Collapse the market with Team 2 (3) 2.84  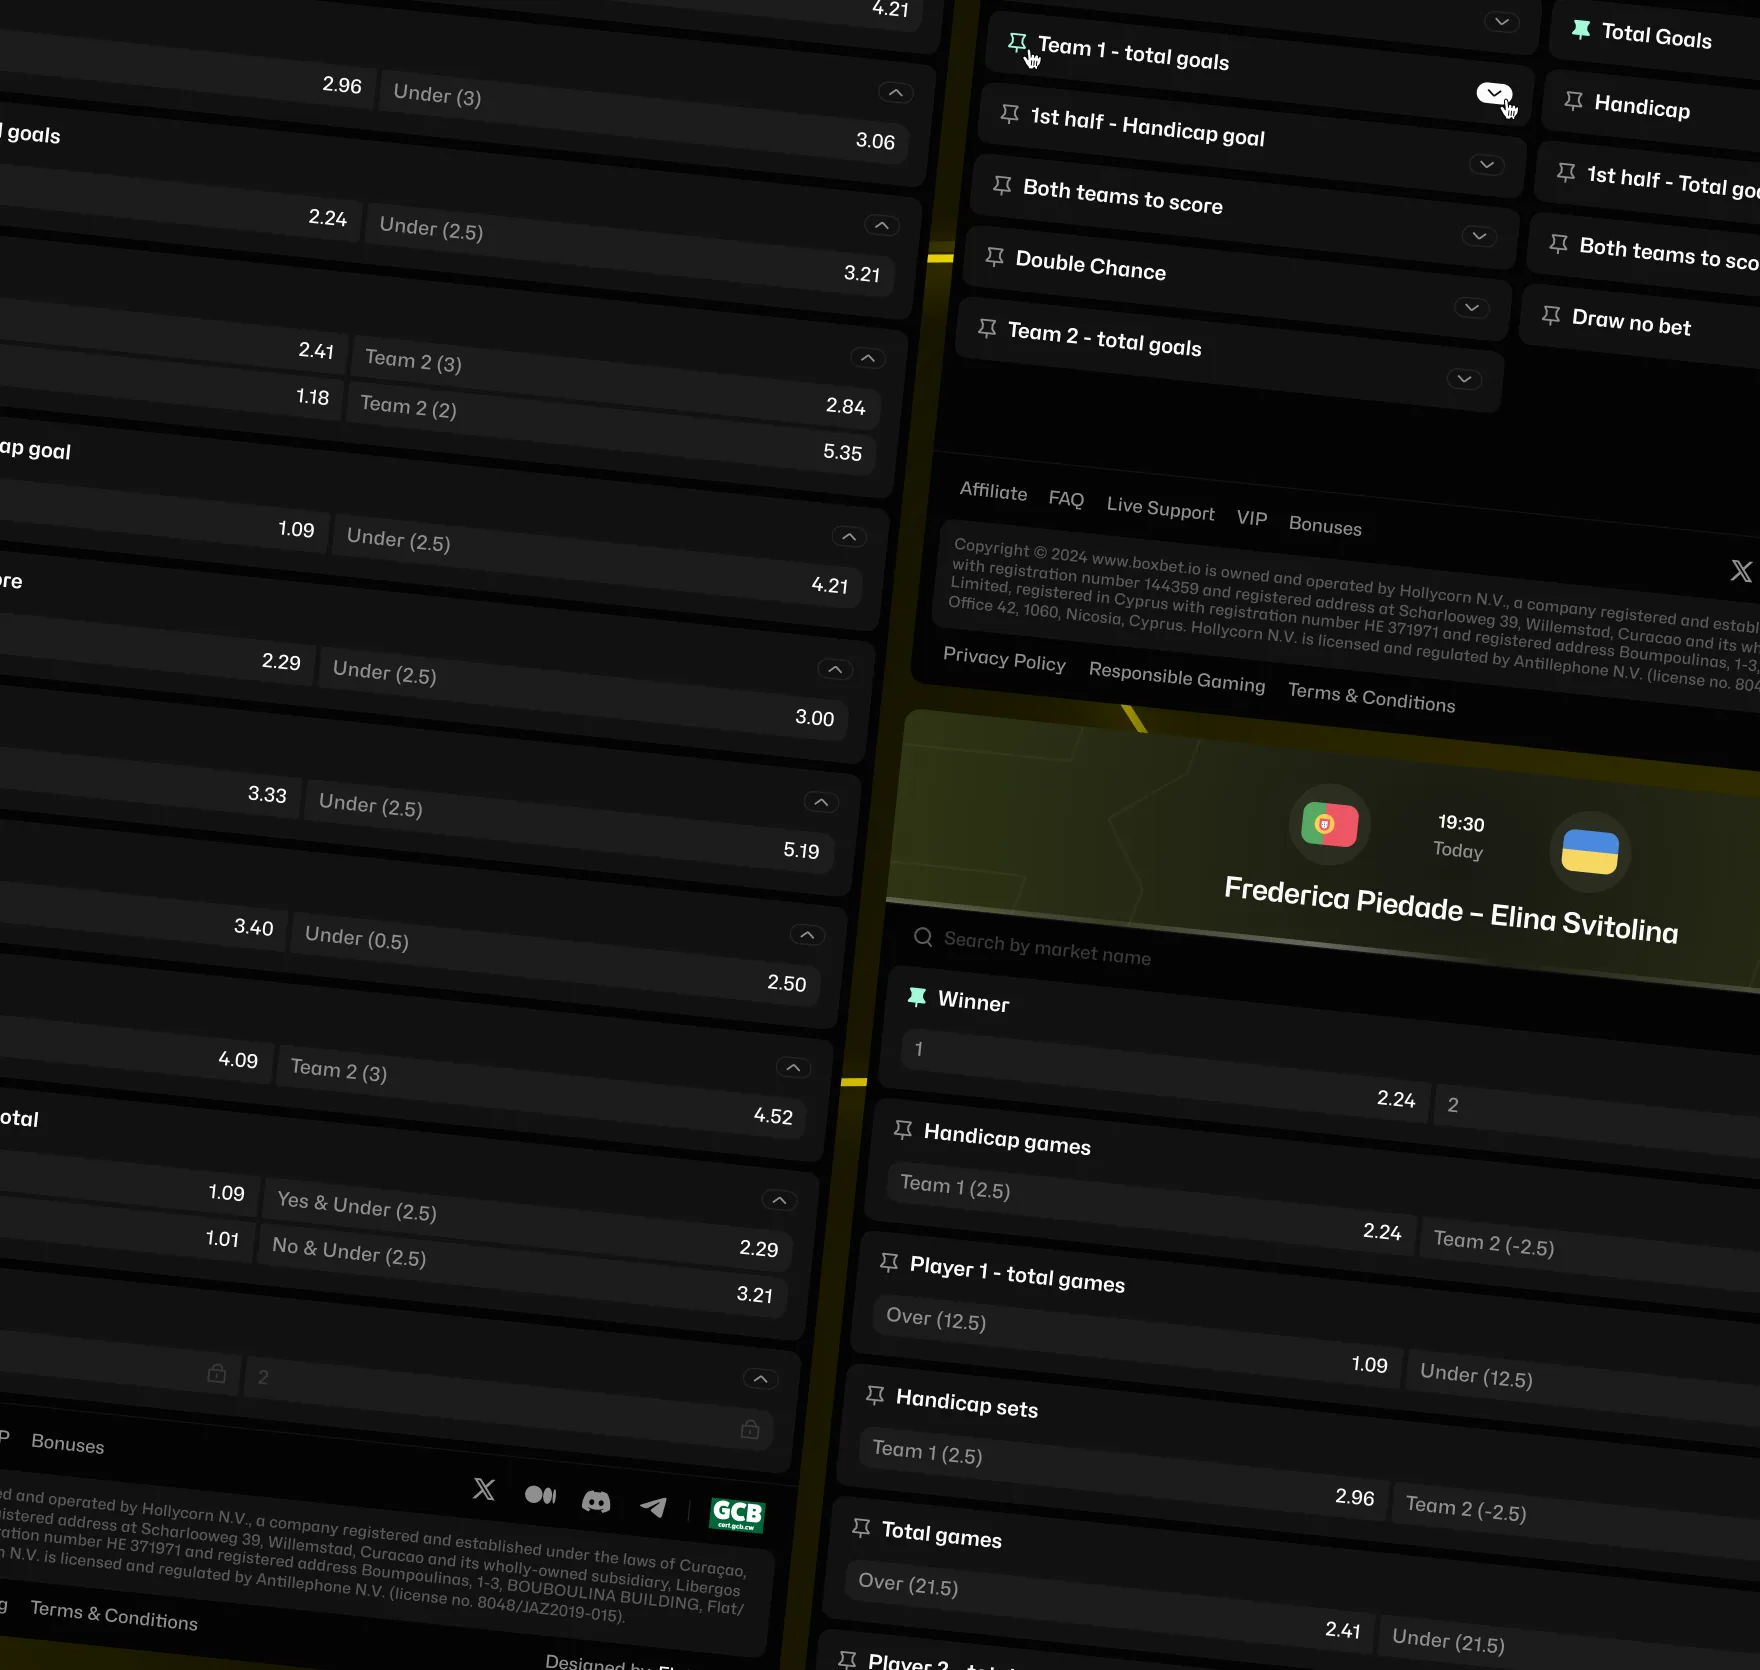(x=868, y=358)
